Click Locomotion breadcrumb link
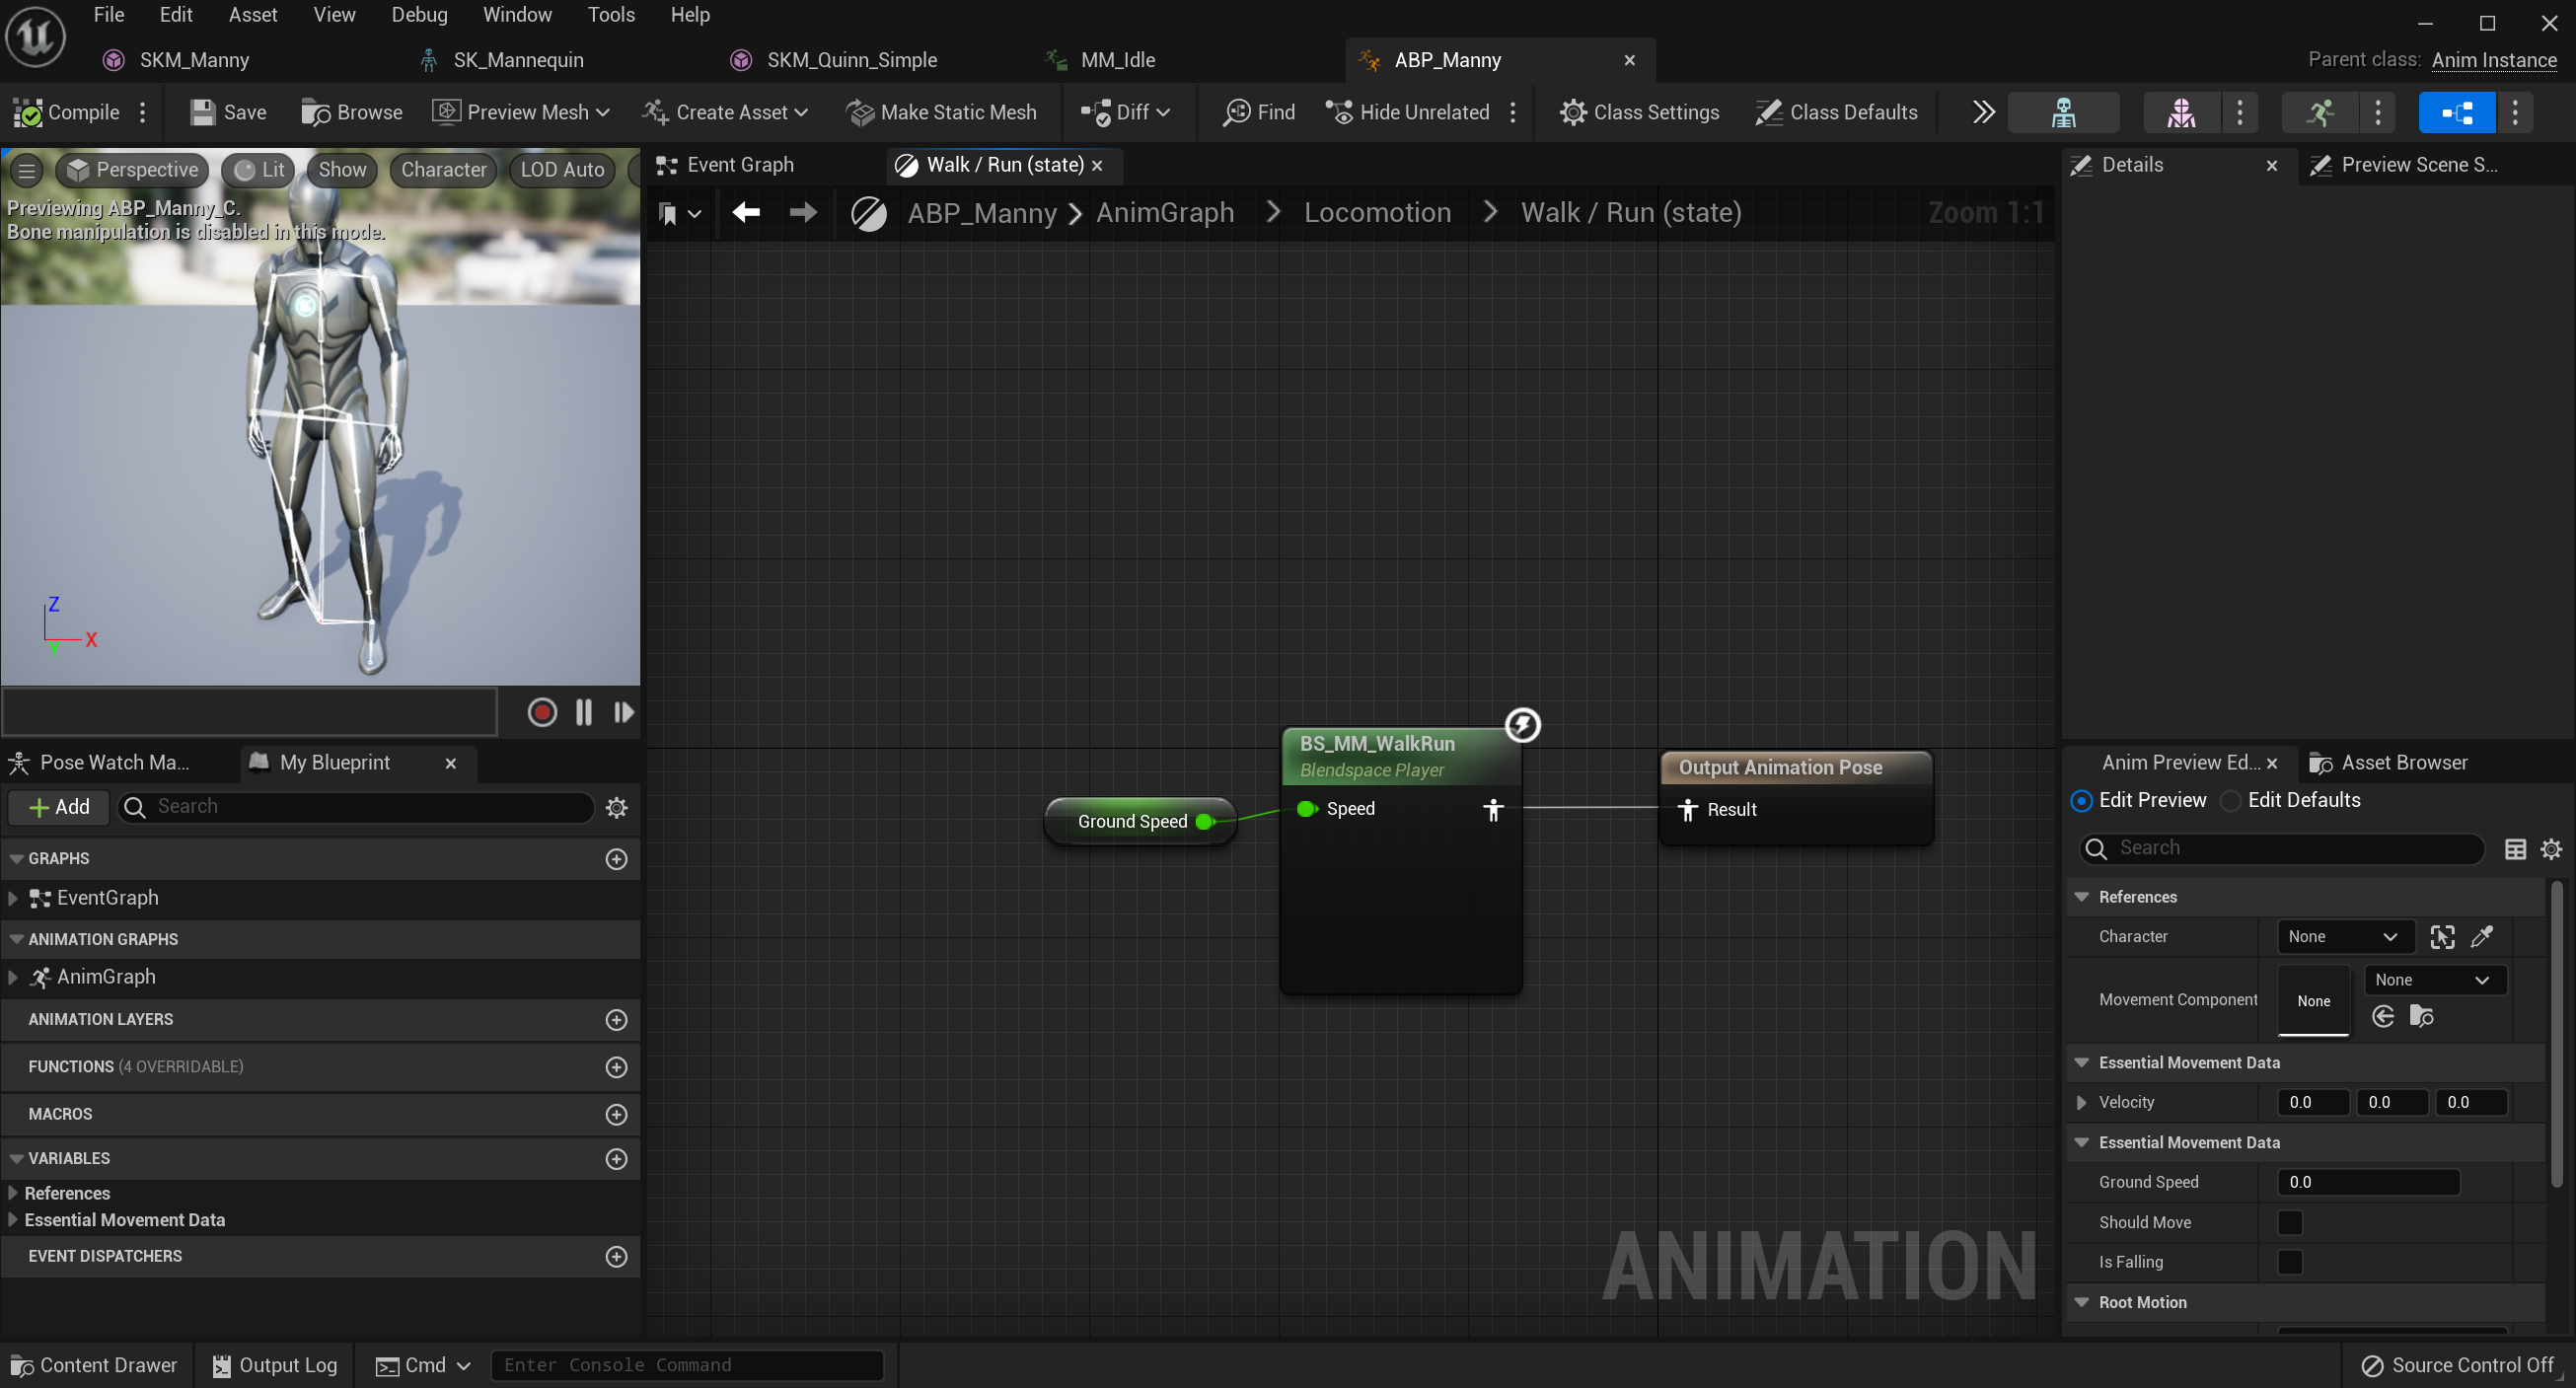Image resolution: width=2576 pixels, height=1388 pixels. pyautogui.click(x=1377, y=212)
